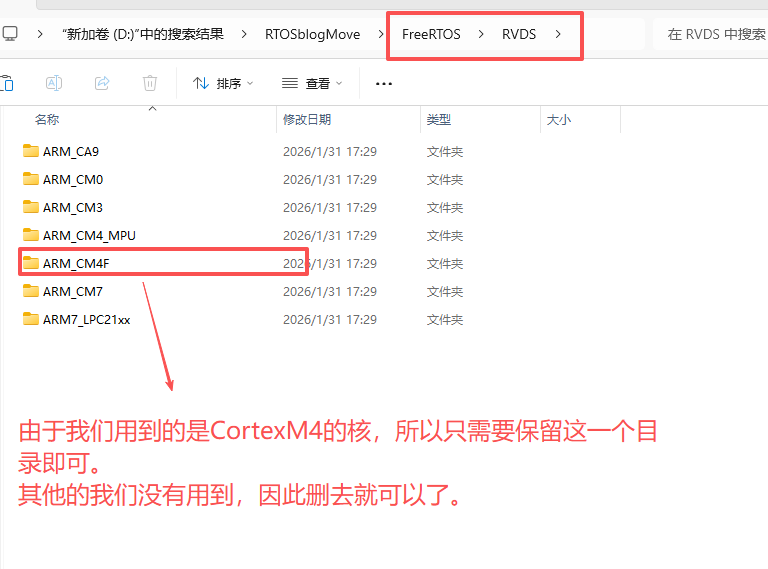Open the 排序 sort dropdown
Viewport: 768px width, 569px height.
(x=222, y=84)
